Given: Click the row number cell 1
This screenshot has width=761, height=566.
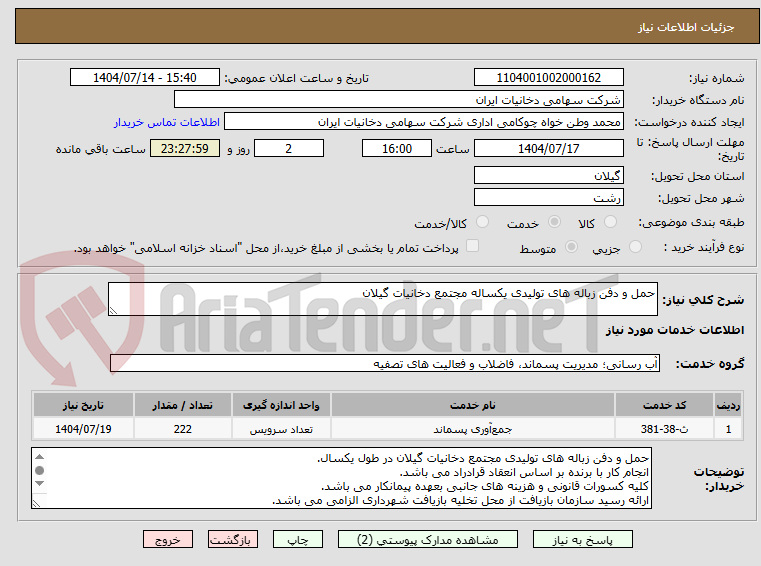Looking at the screenshot, I should pyautogui.click(x=728, y=429).
